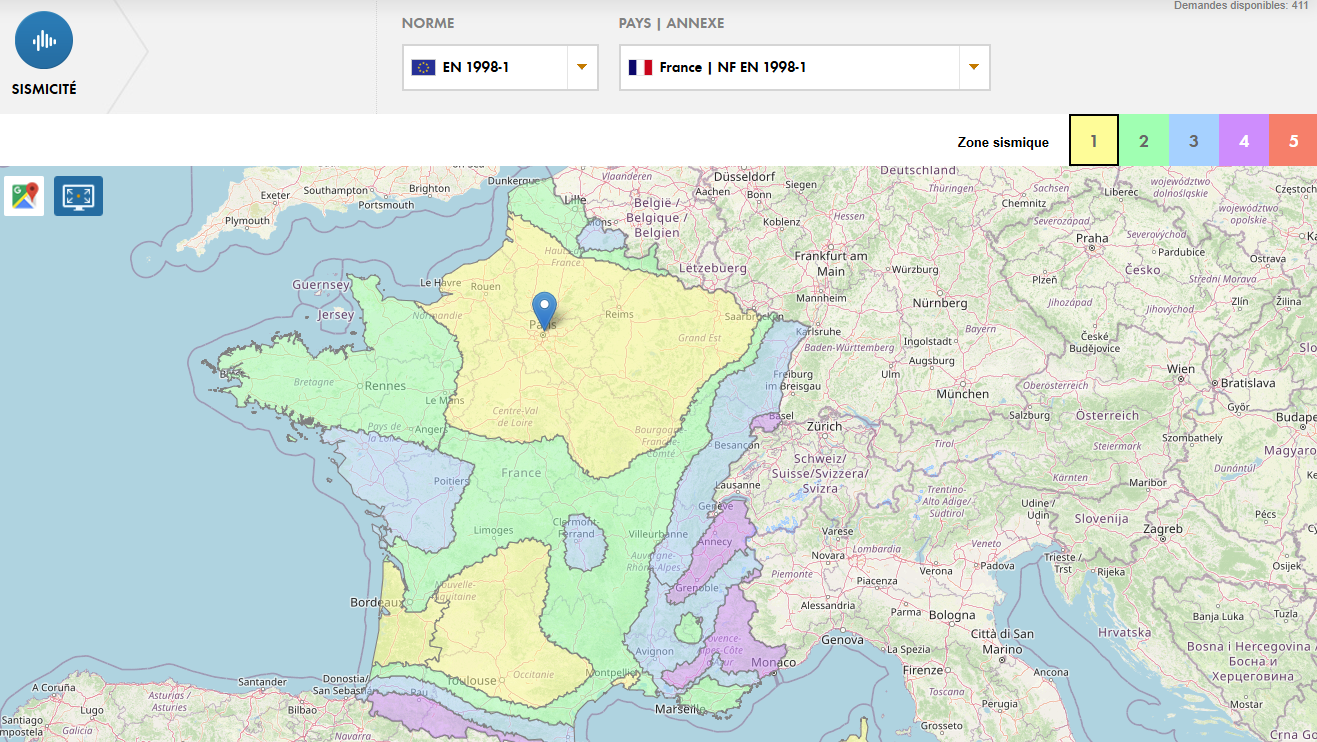Viewport: 1317px width, 742px height.
Task: Click Monaco on the map
Action: pyautogui.click(x=775, y=663)
